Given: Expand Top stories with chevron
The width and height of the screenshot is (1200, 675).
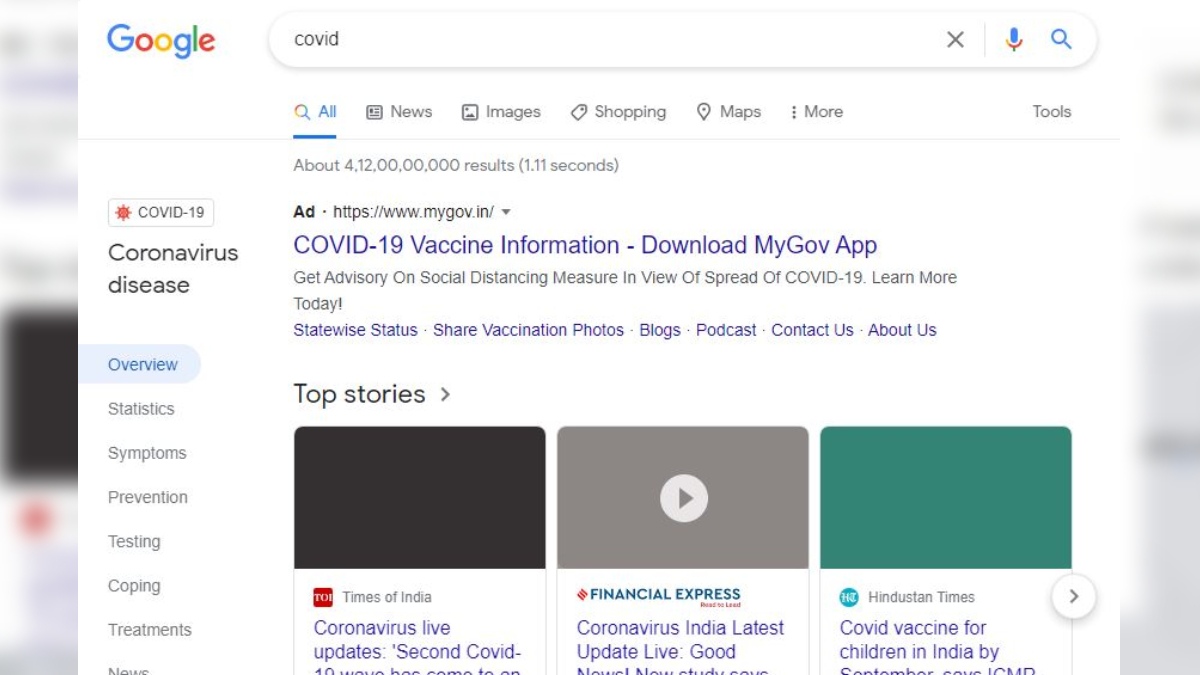Looking at the screenshot, I should [445, 394].
